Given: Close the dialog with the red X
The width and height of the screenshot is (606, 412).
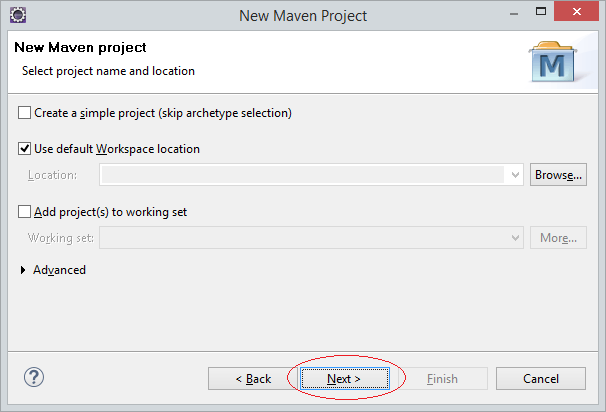Looking at the screenshot, I should click(x=576, y=12).
